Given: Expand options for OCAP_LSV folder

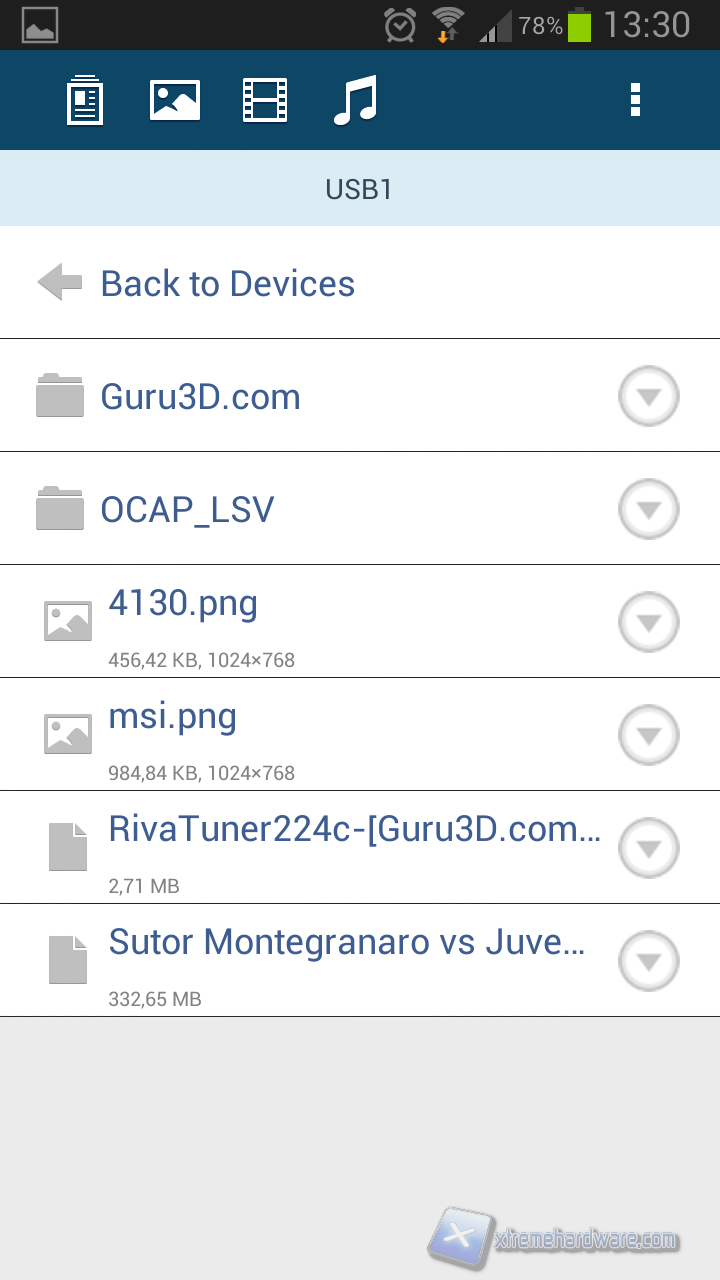Looking at the screenshot, I should 649,510.
